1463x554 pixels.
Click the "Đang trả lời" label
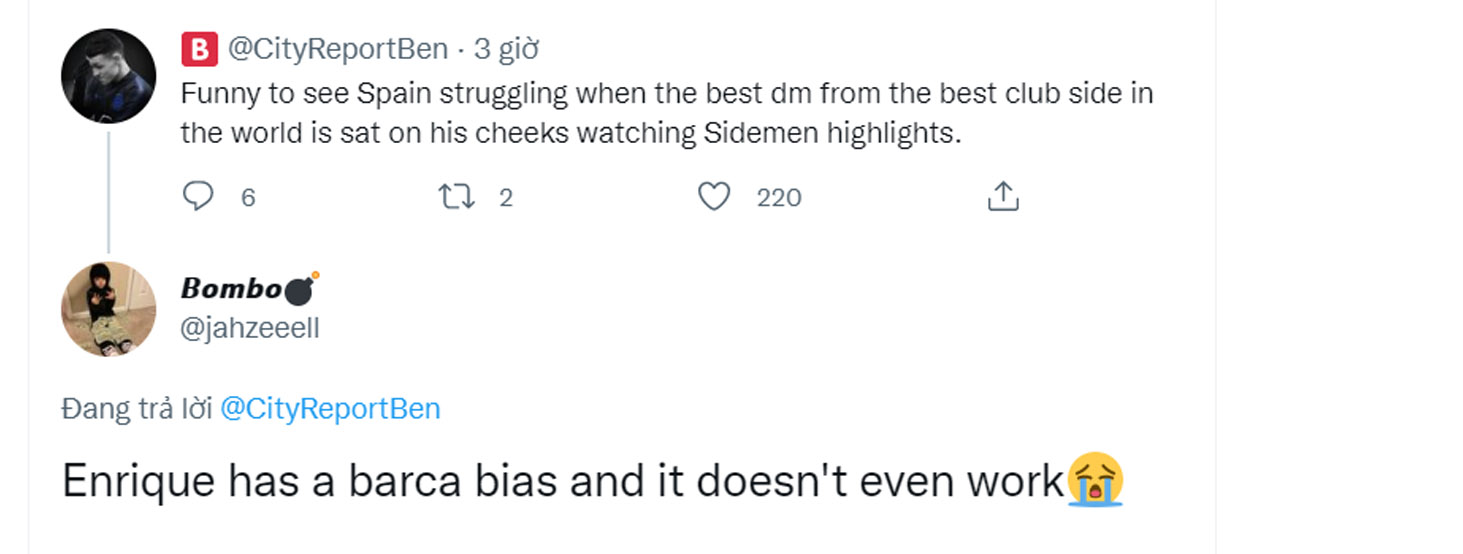137,409
